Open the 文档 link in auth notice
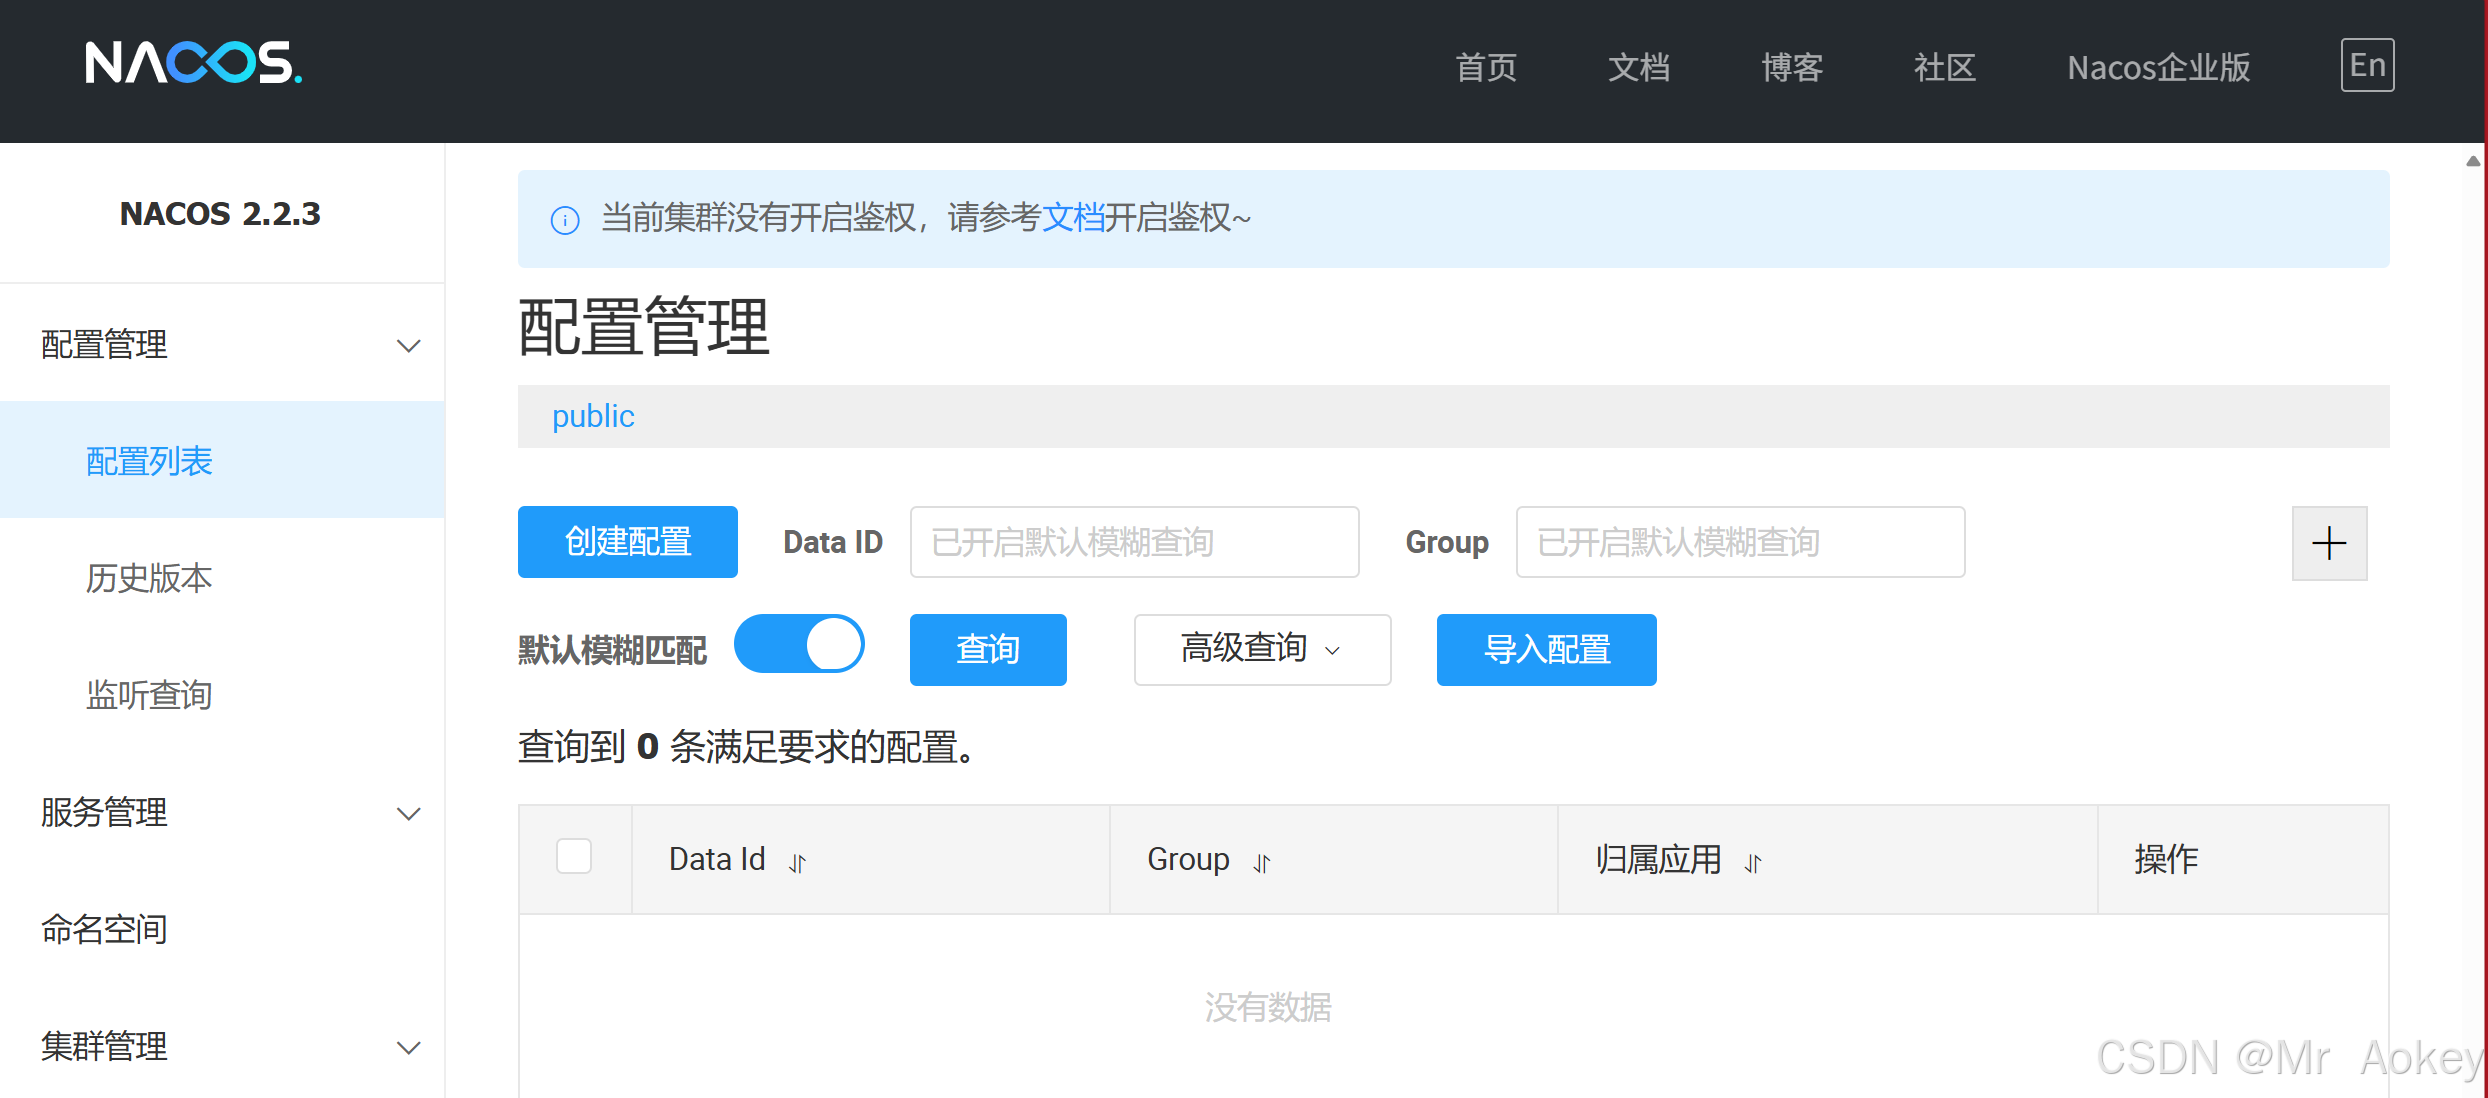 pyautogui.click(x=1073, y=217)
